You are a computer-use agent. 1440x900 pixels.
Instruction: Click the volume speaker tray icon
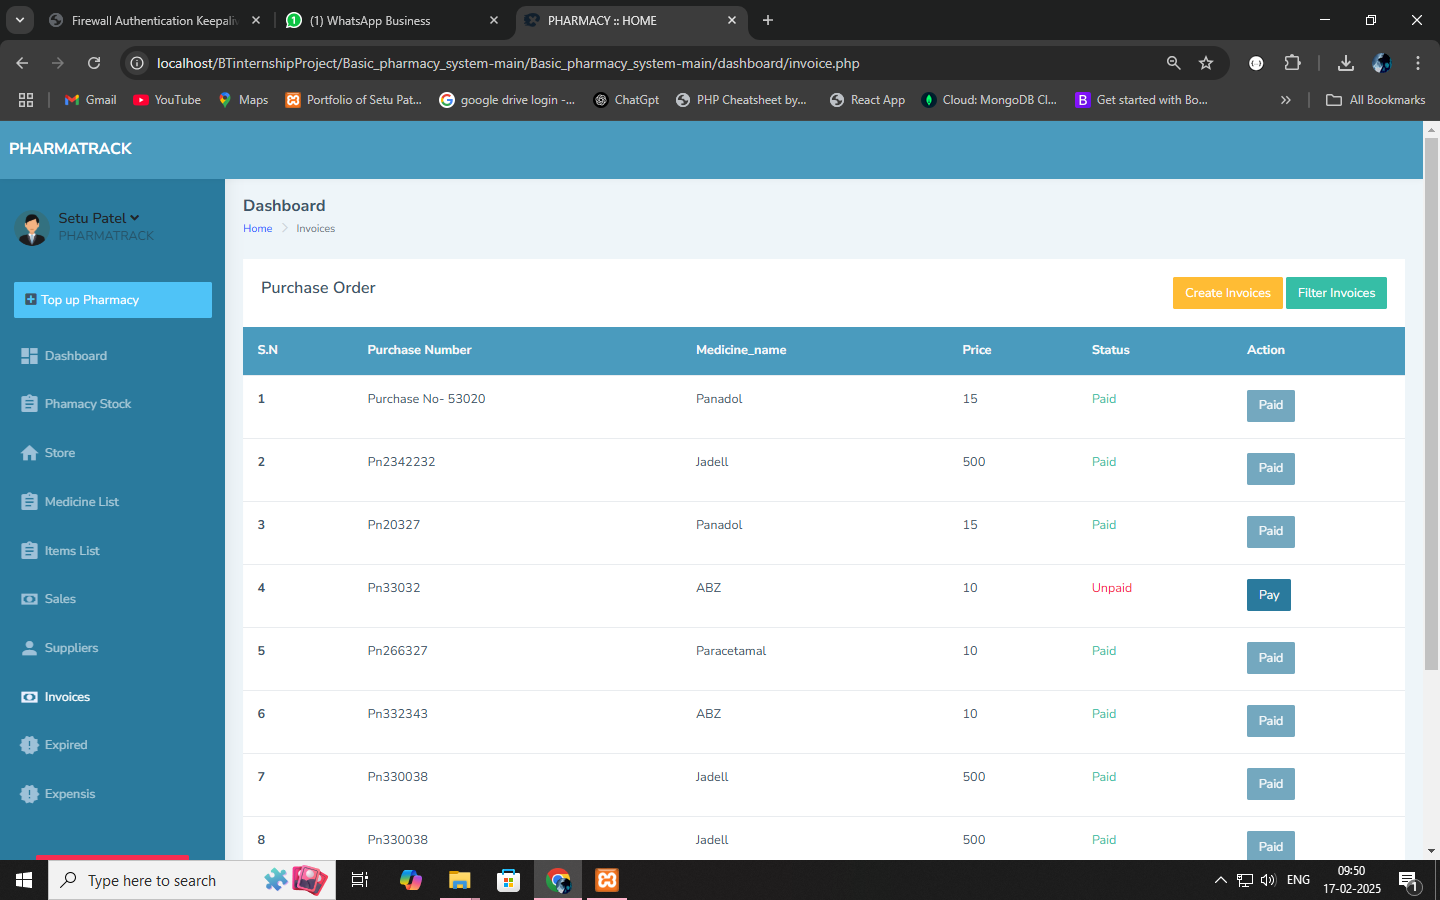click(x=1268, y=880)
